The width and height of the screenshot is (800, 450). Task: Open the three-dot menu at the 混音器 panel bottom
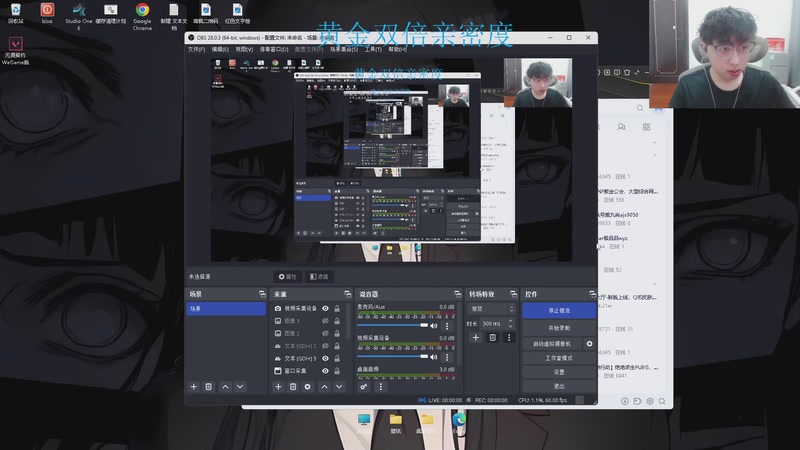[x=380, y=387]
